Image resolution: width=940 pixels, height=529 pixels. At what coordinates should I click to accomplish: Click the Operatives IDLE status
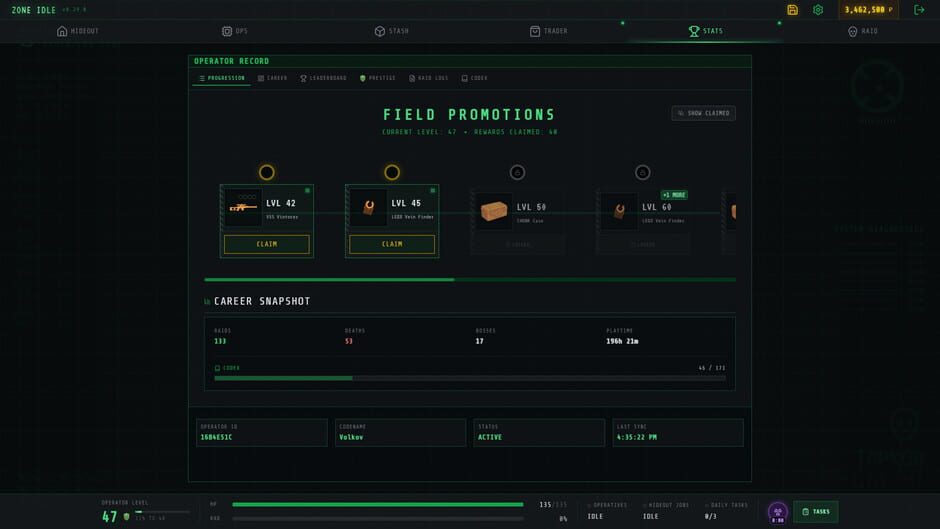(607, 510)
